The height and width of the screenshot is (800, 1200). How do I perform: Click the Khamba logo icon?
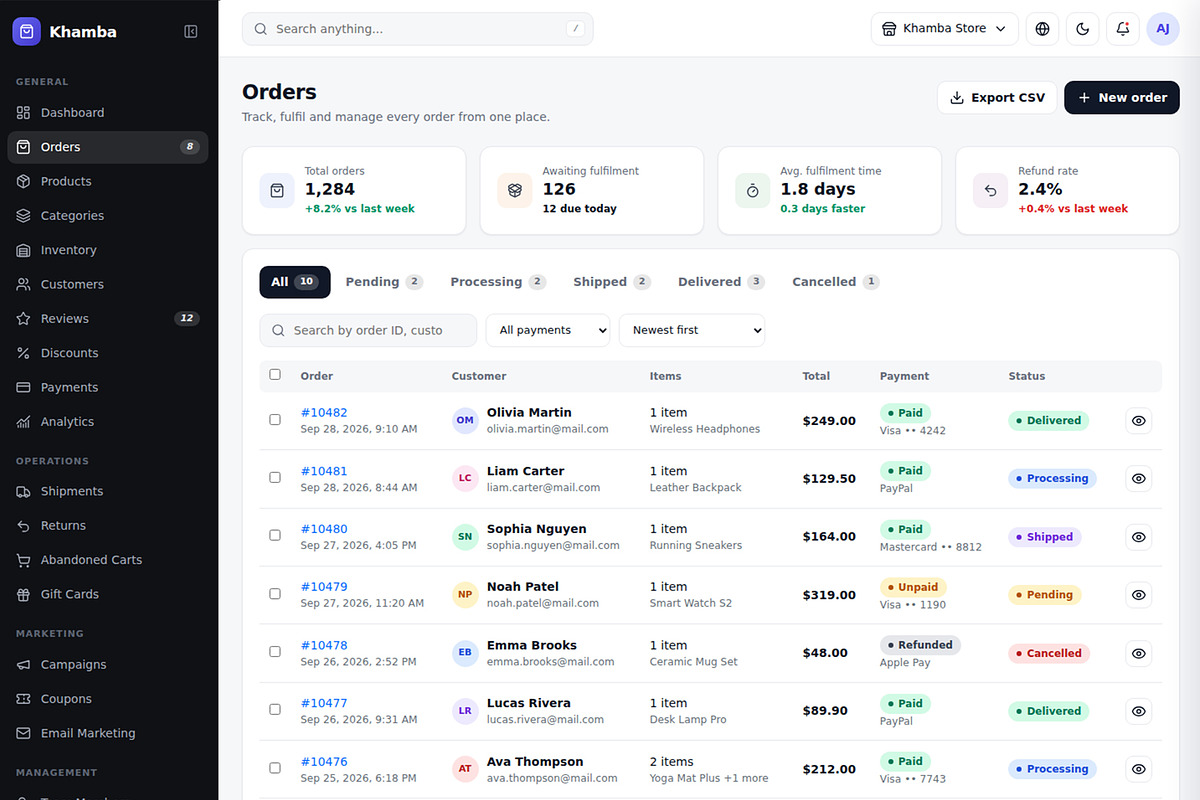pyautogui.click(x=27, y=32)
